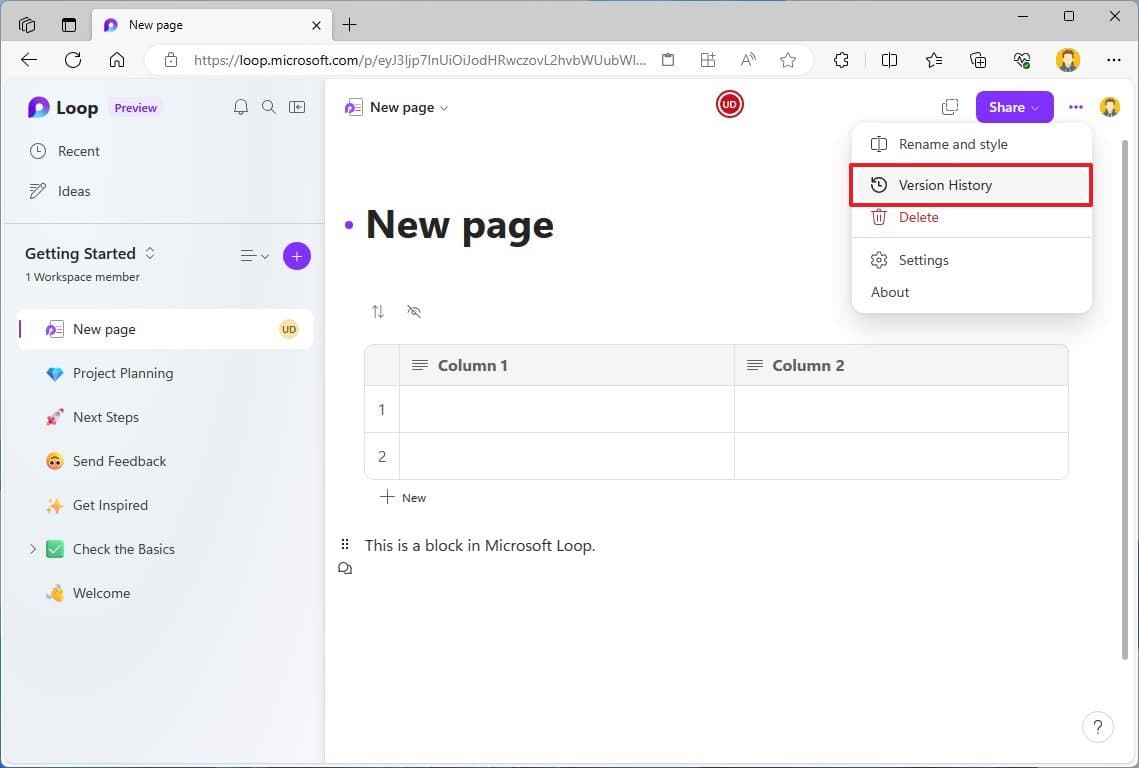Image resolution: width=1139 pixels, height=768 pixels.
Task: Open the comment icon below the text block
Action: point(345,568)
